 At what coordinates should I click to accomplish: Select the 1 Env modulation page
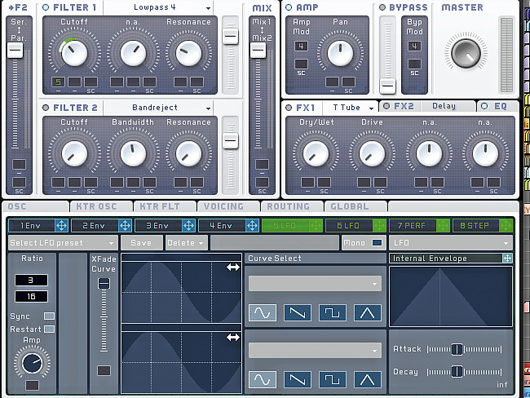tap(31, 226)
